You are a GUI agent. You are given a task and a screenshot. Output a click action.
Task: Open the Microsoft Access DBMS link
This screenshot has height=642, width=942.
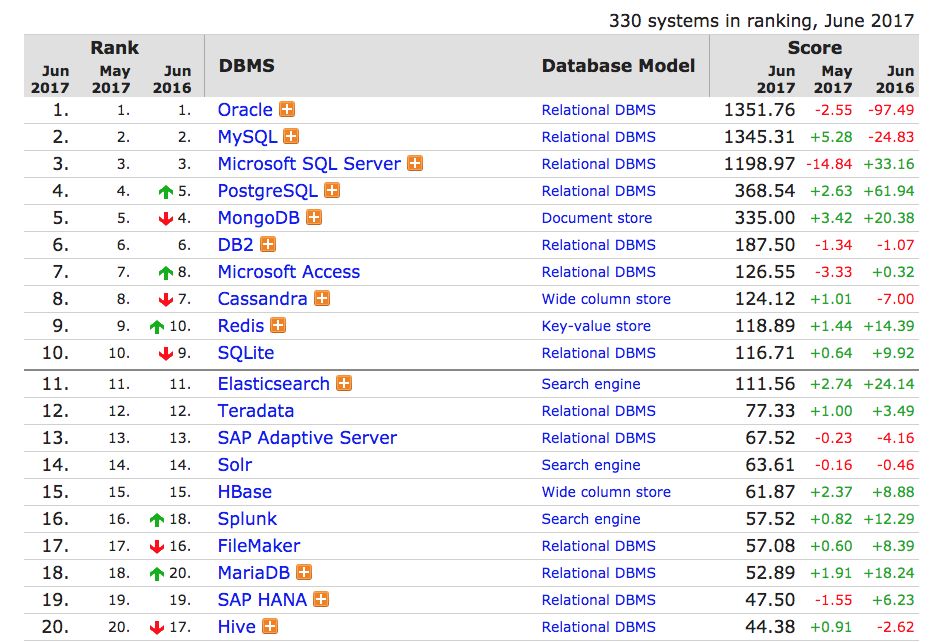pyautogui.click(x=288, y=272)
